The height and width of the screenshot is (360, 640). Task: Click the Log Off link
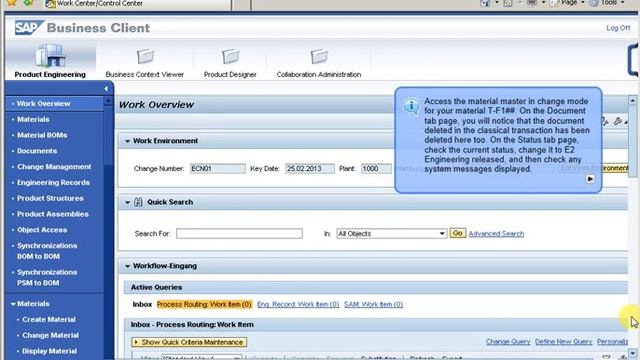coord(618,28)
